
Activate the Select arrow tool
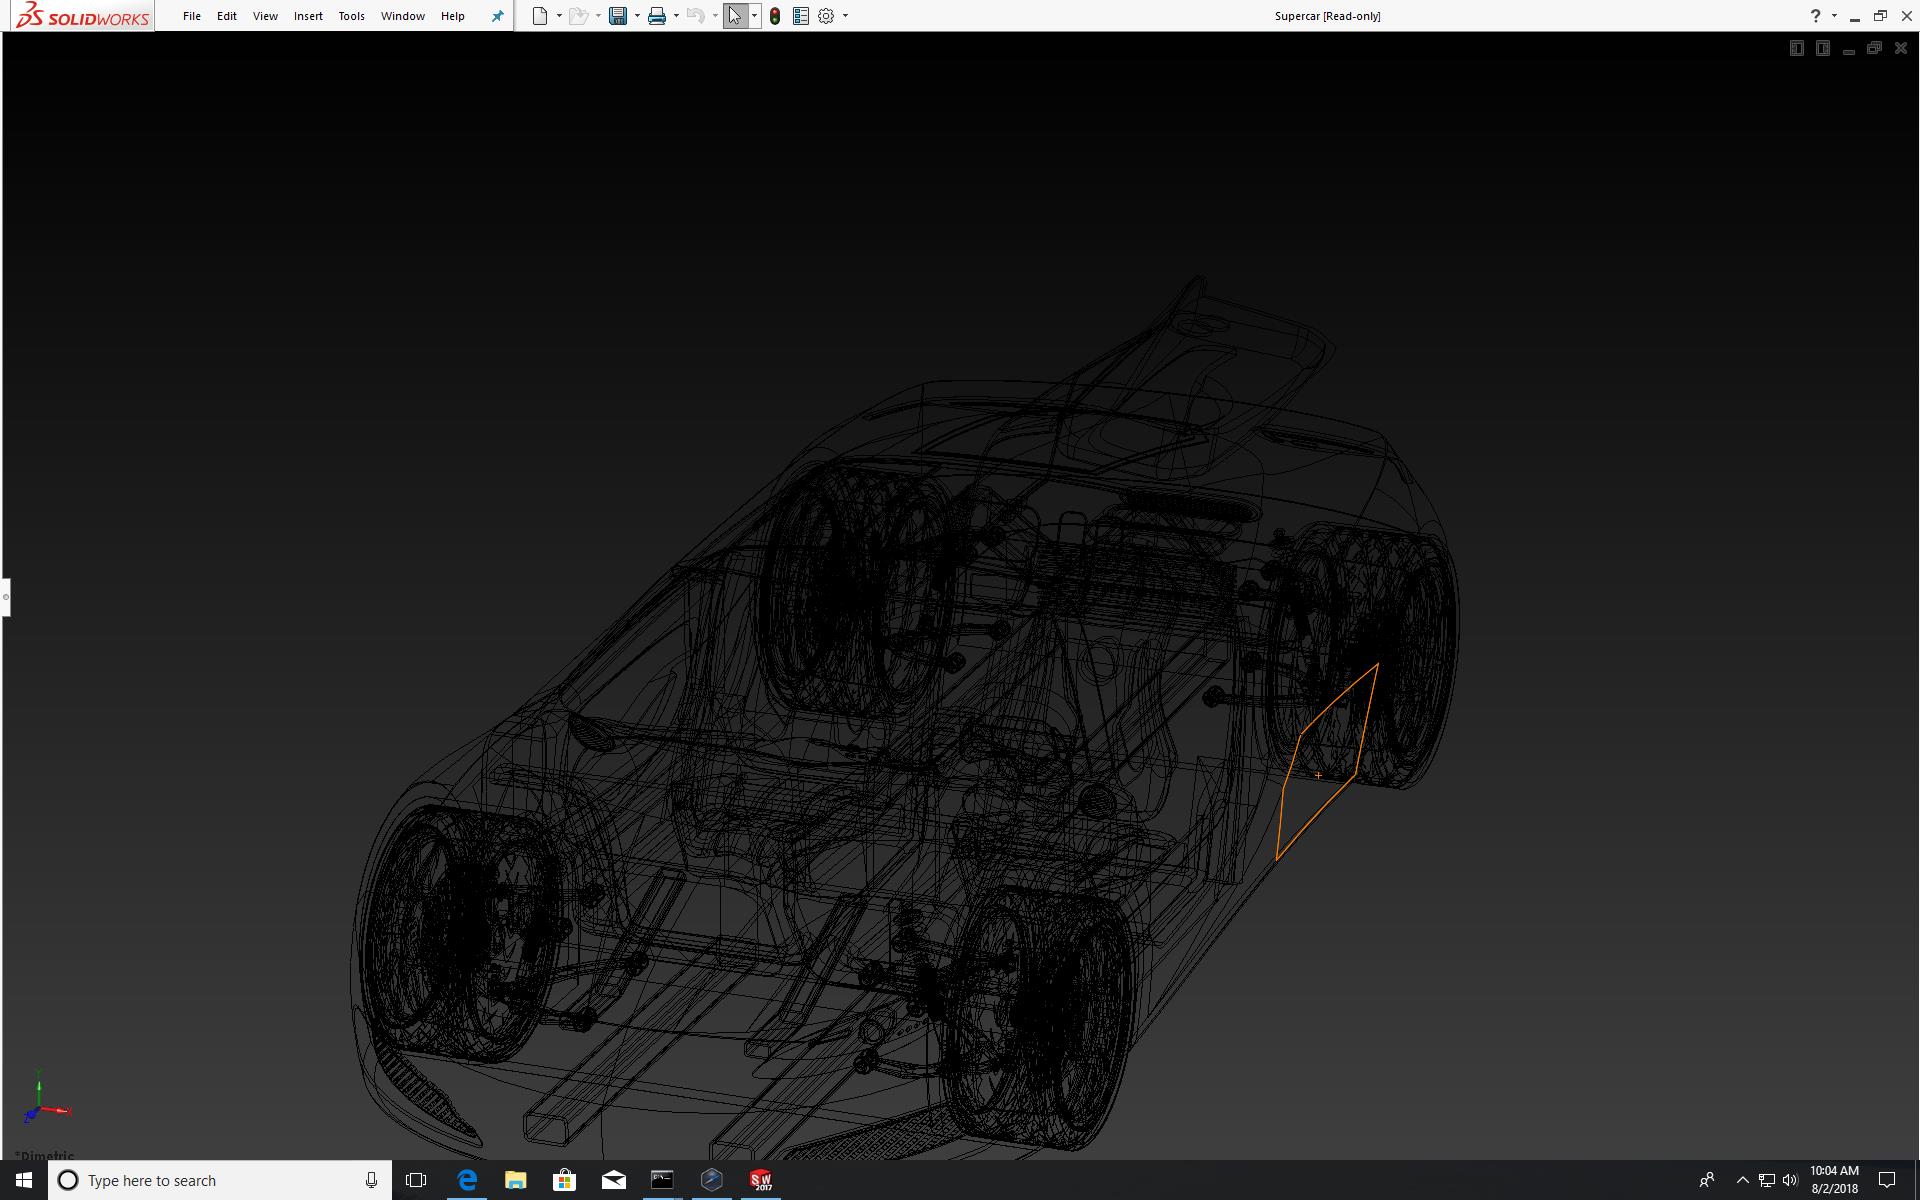735,16
